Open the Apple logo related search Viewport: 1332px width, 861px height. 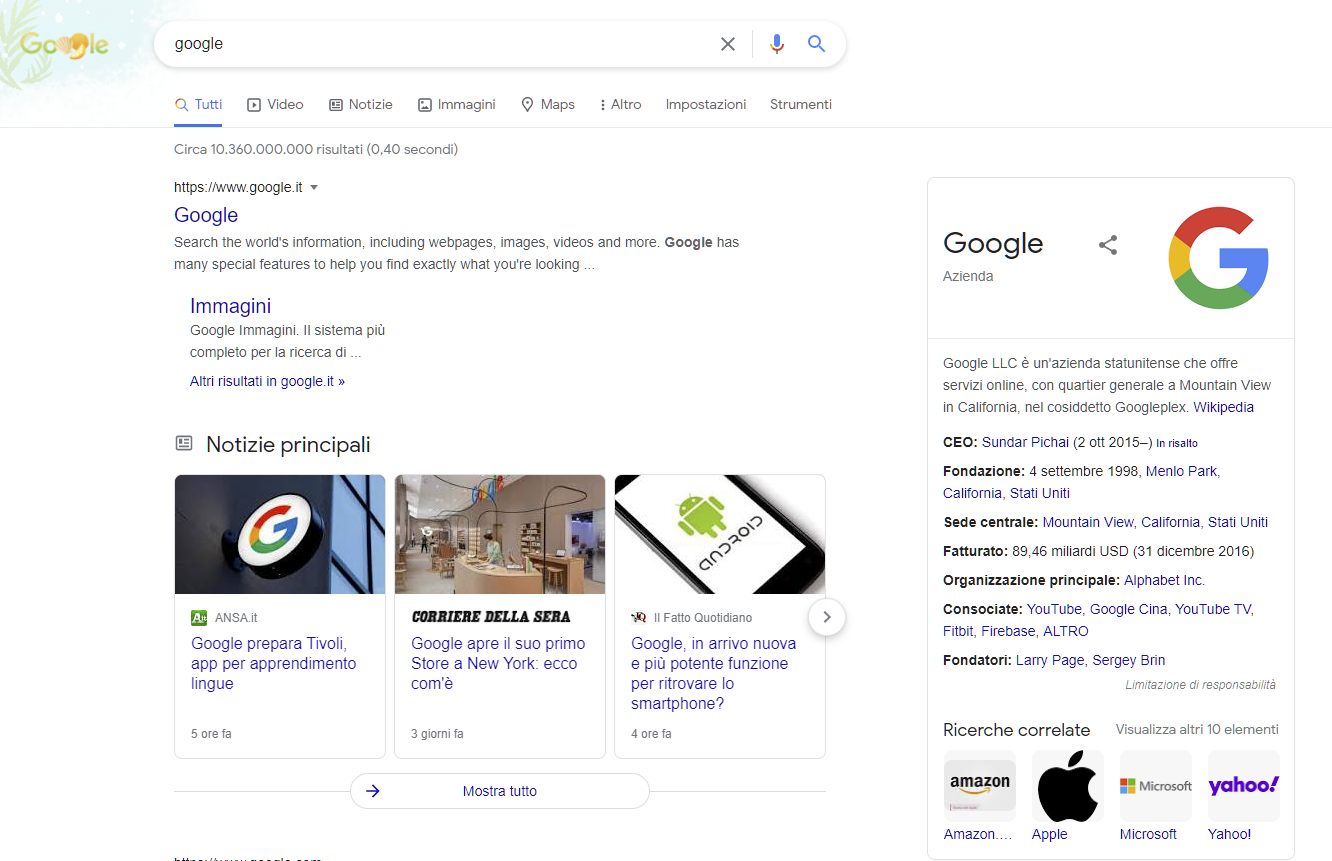1068,786
